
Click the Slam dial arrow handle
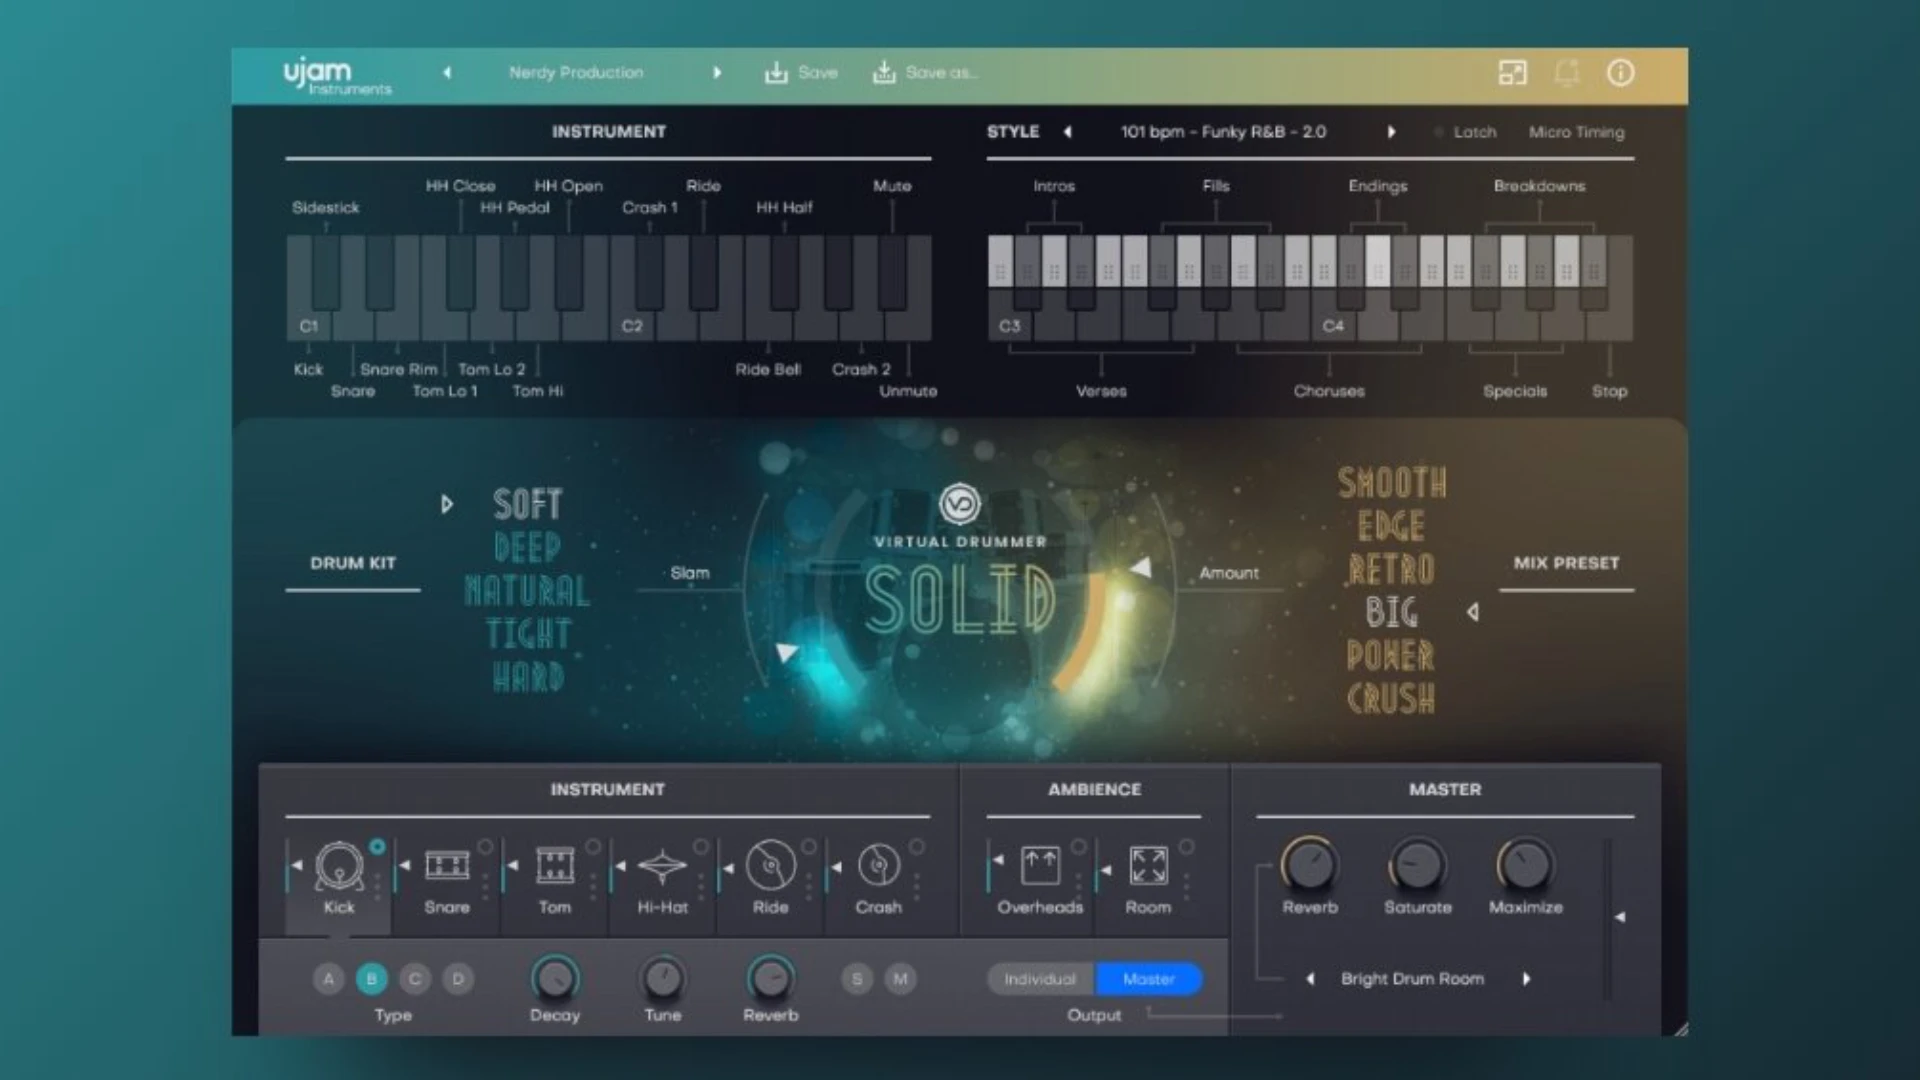click(x=787, y=652)
